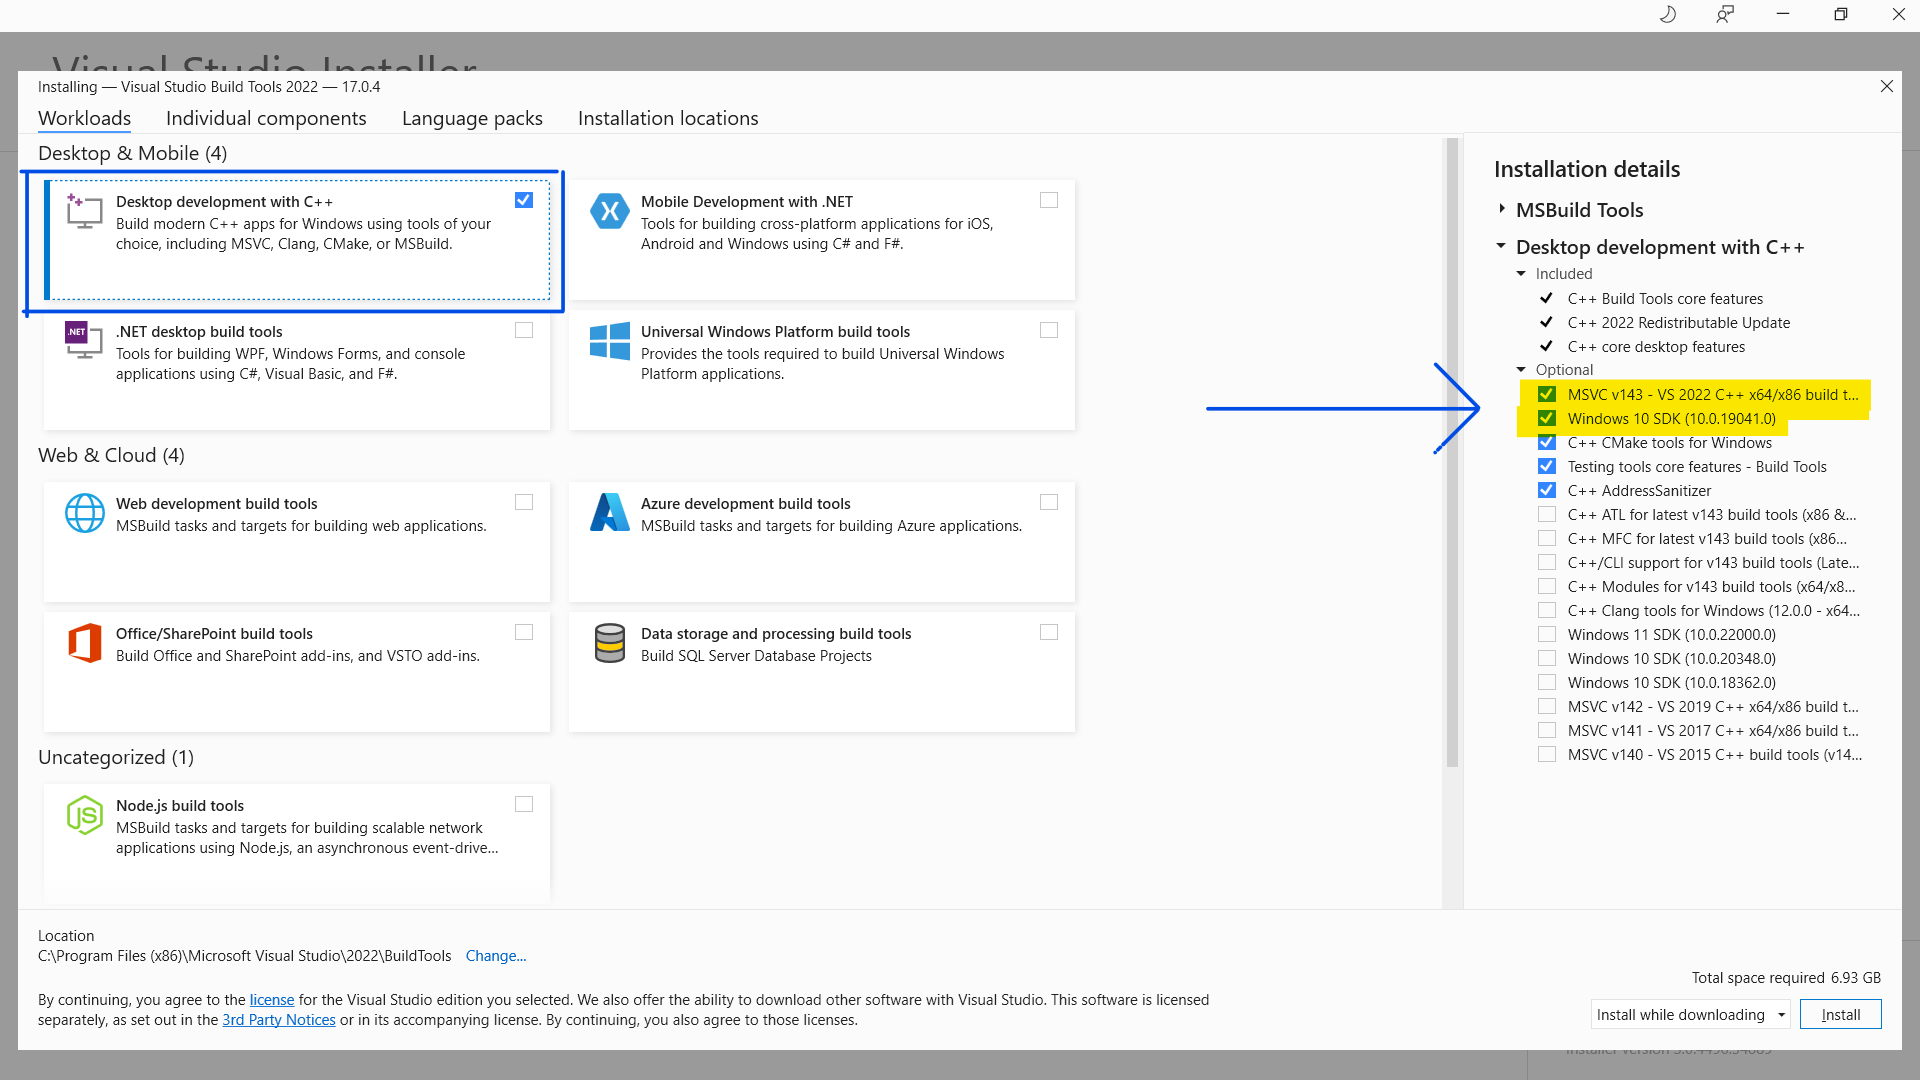Switch to the Individual components tab
Screen dimensions: 1920x1080
point(266,118)
